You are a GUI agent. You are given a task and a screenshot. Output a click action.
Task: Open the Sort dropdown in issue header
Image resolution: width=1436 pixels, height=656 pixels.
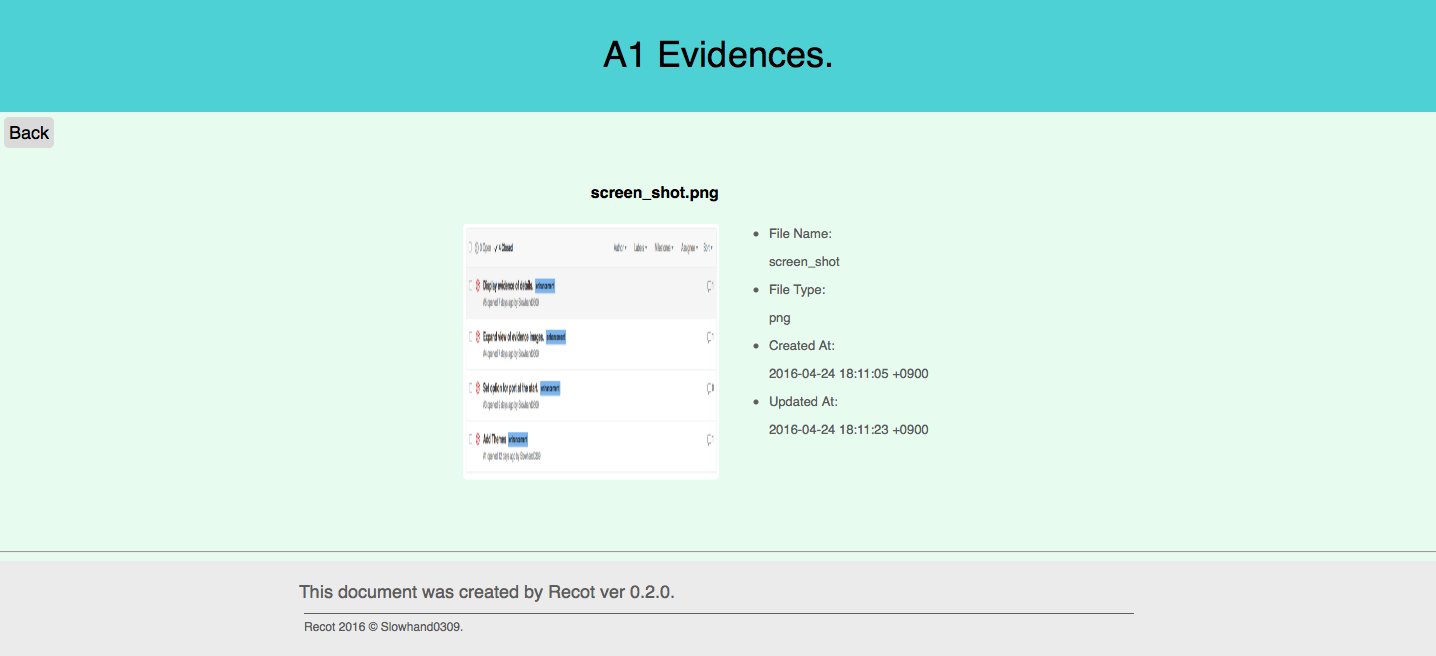click(708, 248)
